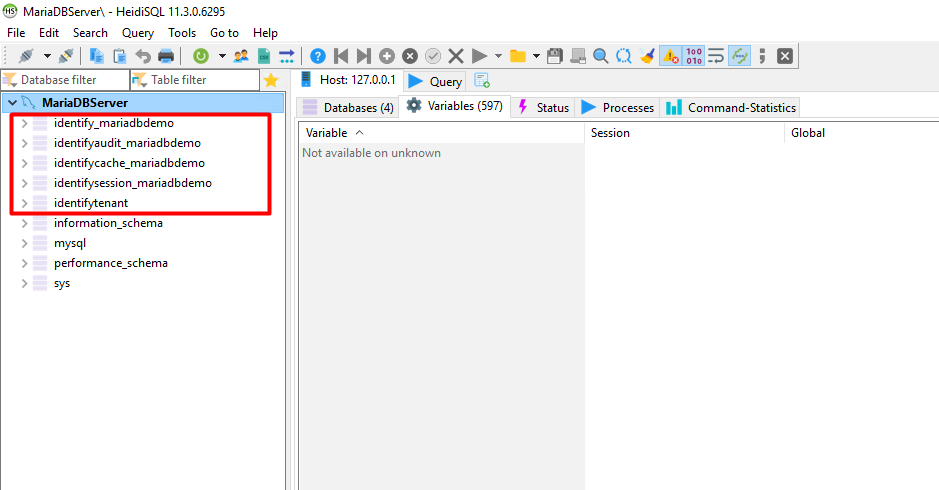Click the Undo arrow icon
Image resolution: width=939 pixels, height=490 pixels.
pyautogui.click(x=143, y=56)
